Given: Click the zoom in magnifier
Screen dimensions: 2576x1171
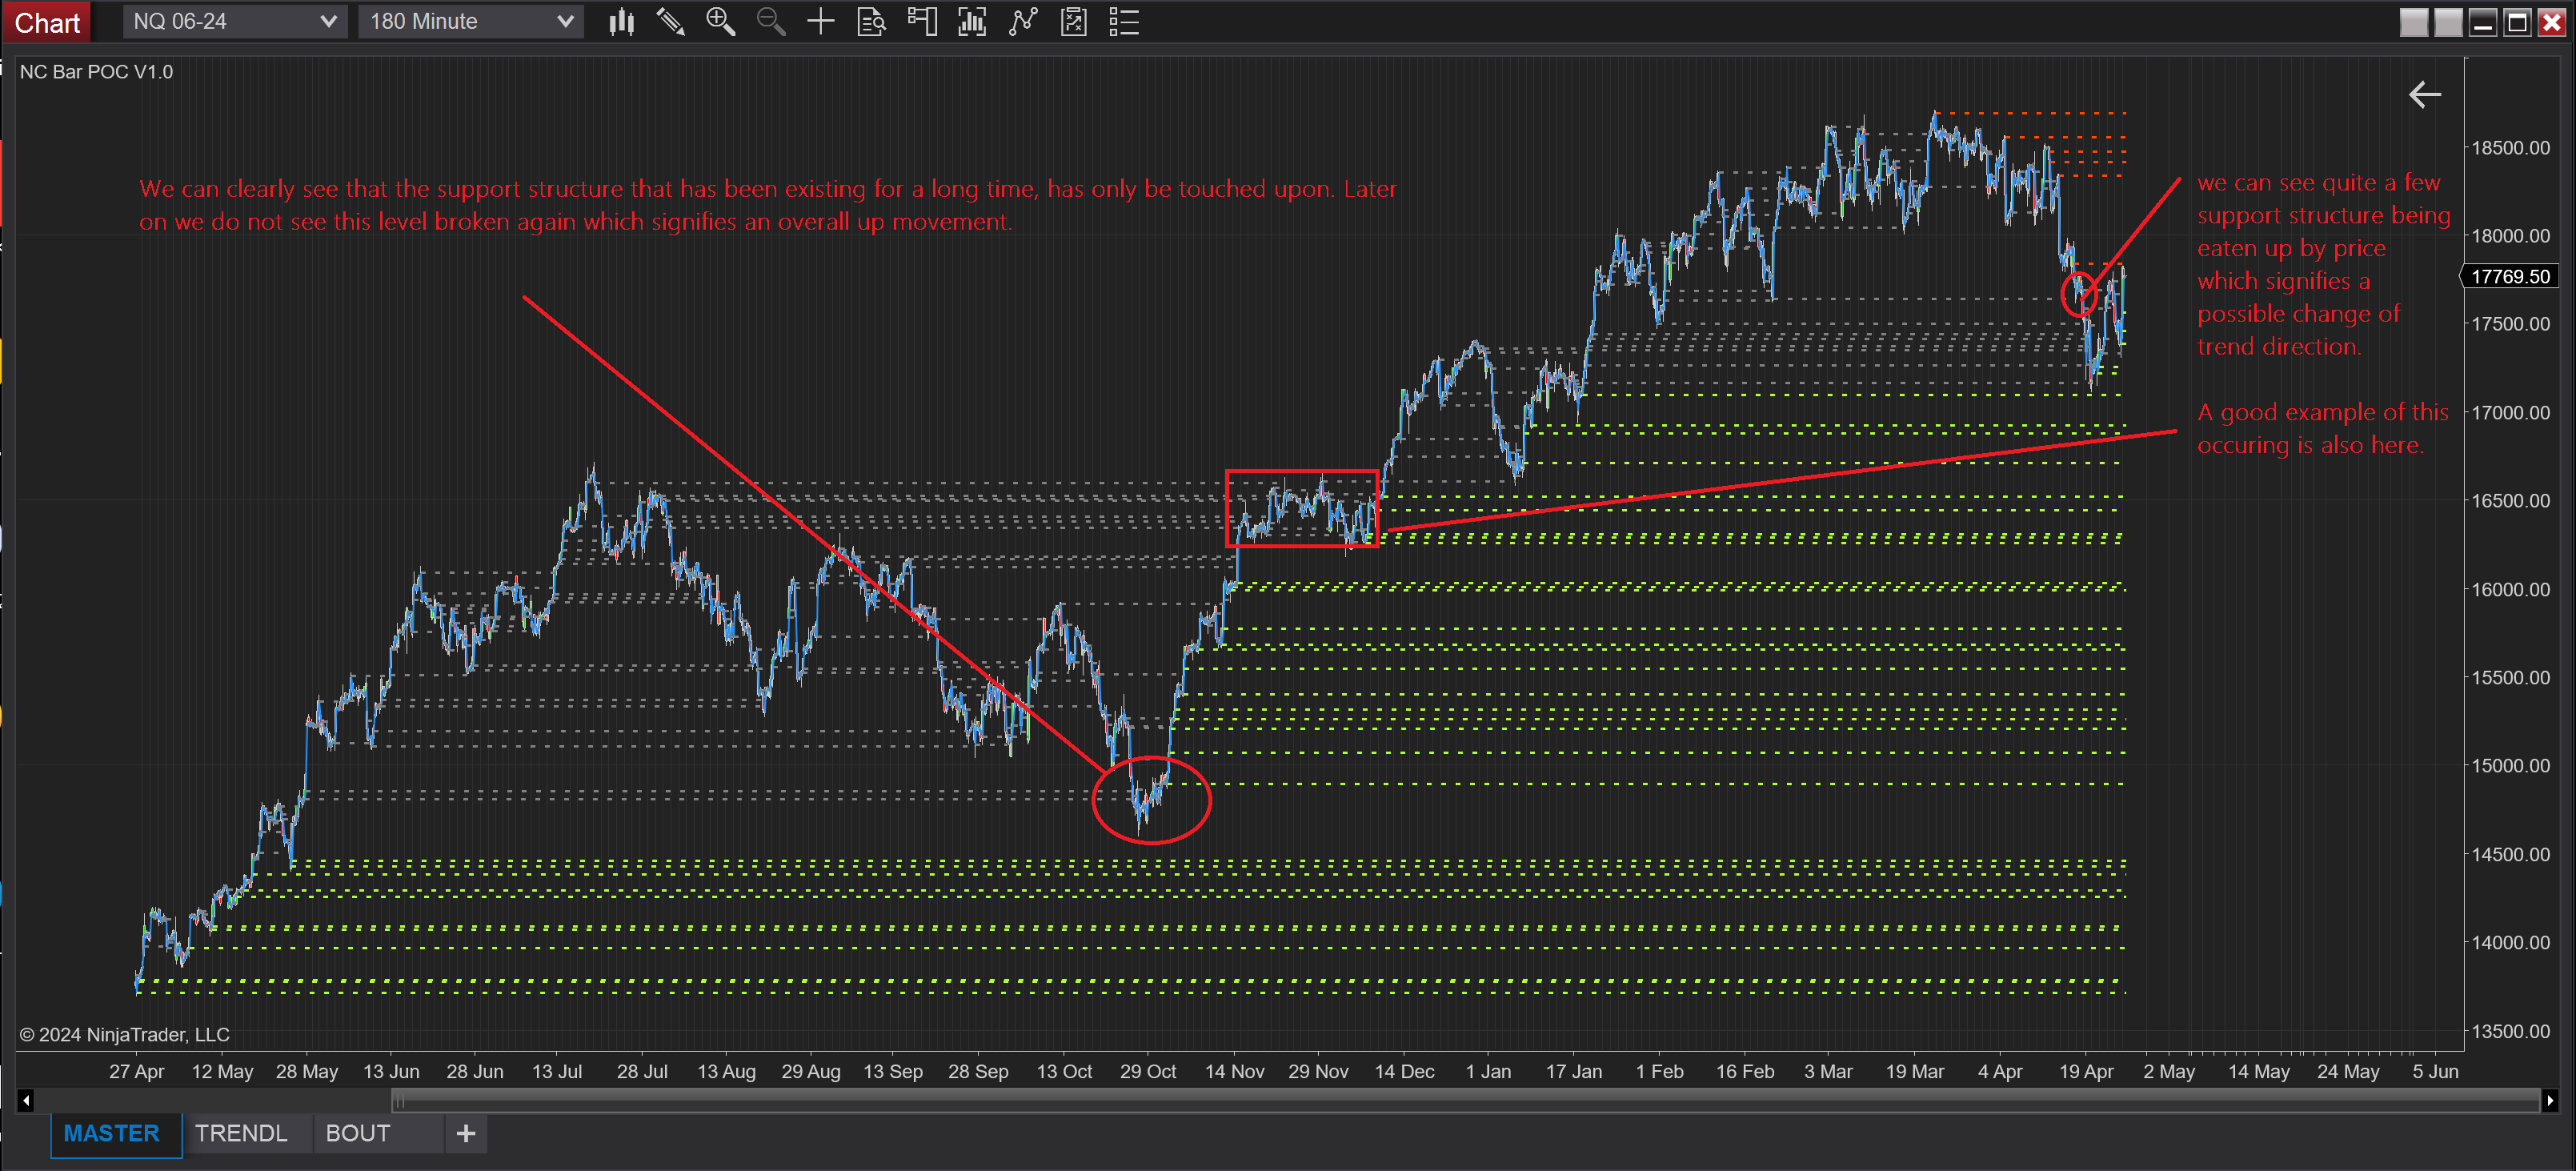Looking at the screenshot, I should pos(720,21).
